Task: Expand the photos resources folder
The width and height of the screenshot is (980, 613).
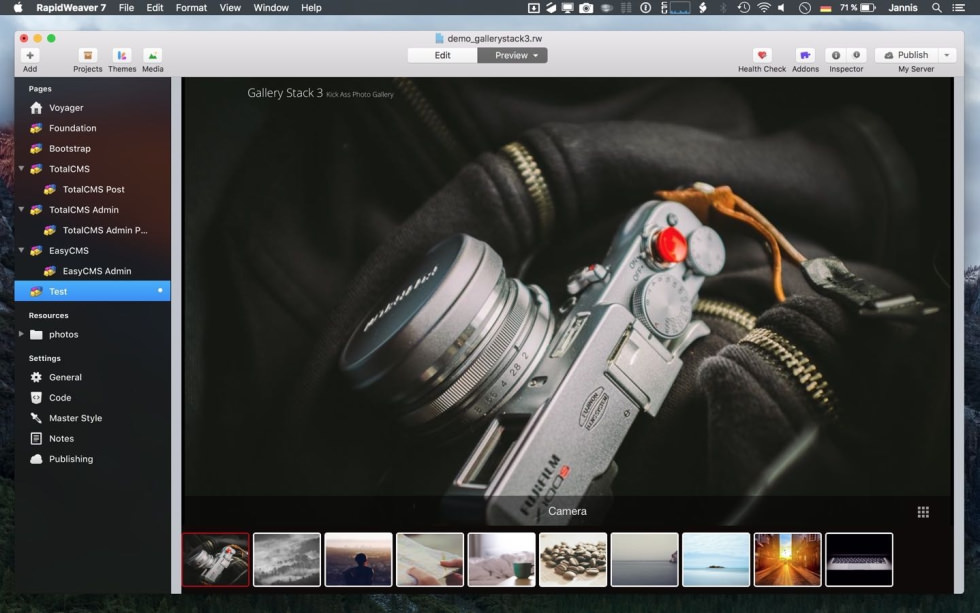Action: click(21, 334)
